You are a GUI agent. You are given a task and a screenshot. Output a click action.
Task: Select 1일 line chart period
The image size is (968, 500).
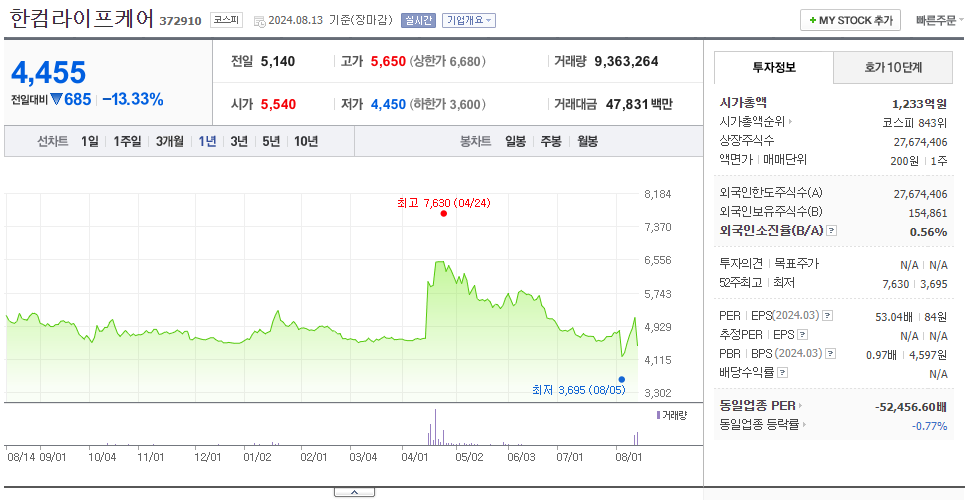(90, 141)
